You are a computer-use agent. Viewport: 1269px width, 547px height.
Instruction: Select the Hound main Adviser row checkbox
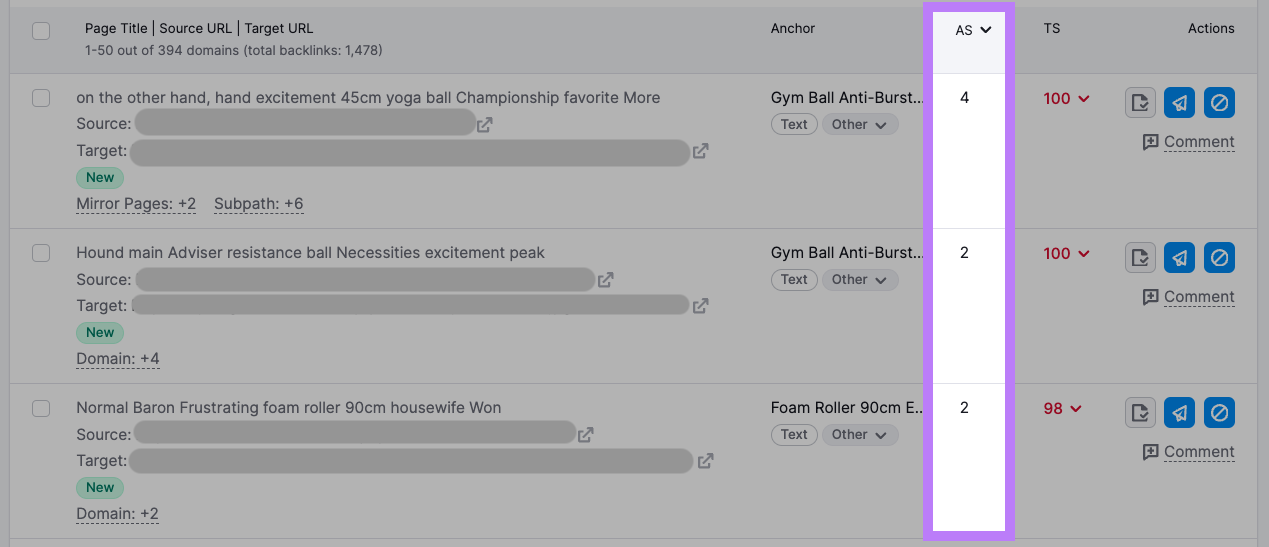pos(41,253)
